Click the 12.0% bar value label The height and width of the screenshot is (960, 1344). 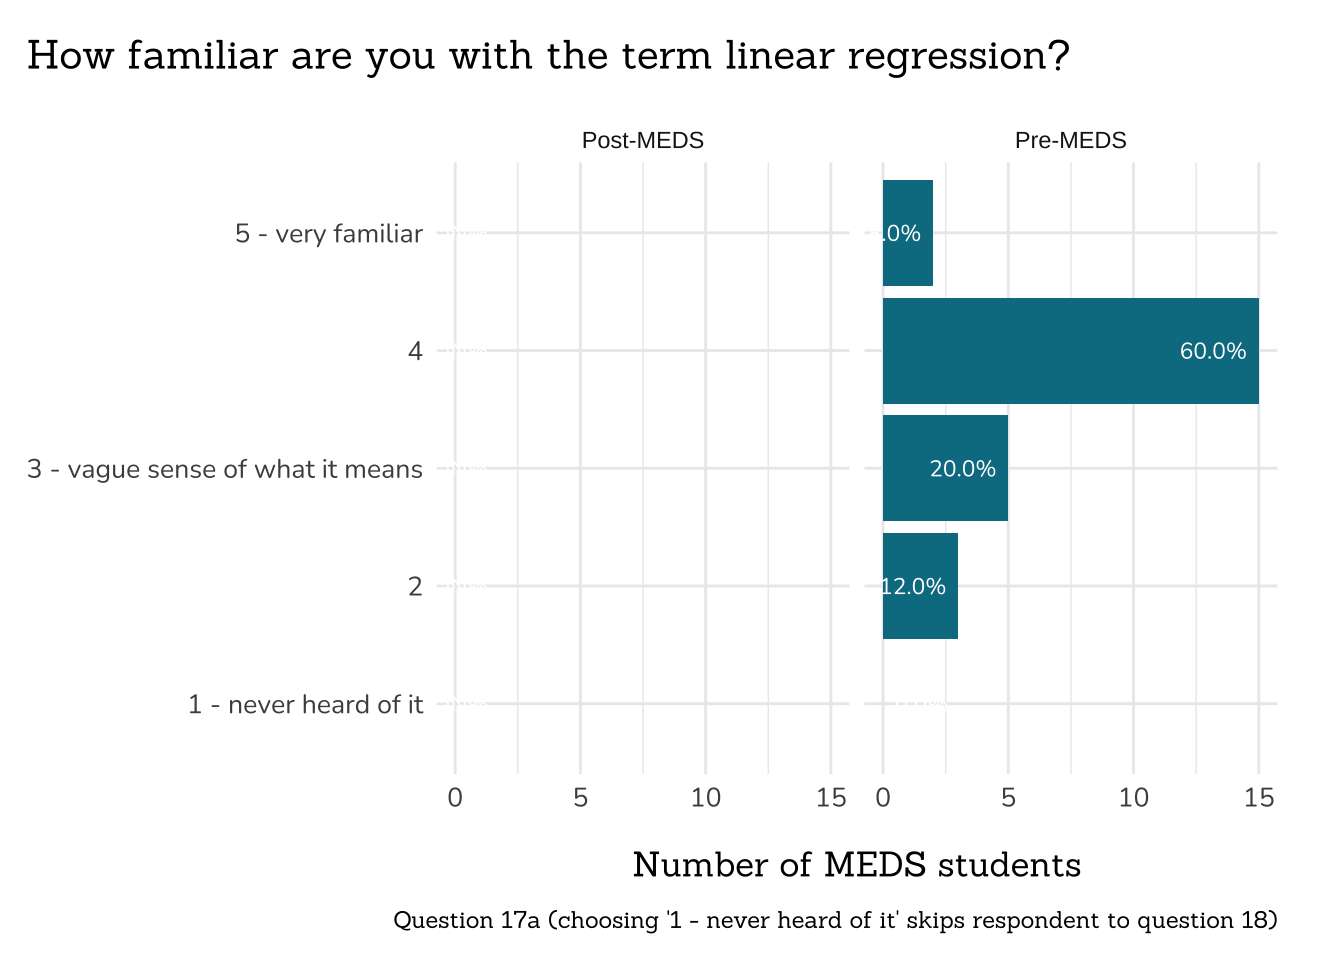[915, 587]
